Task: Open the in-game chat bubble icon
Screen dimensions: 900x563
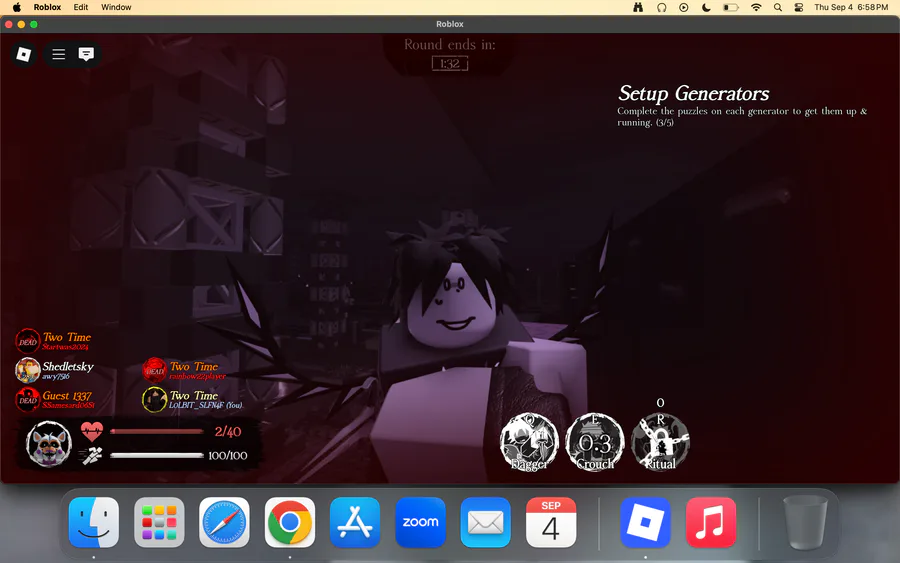Action: (x=86, y=55)
